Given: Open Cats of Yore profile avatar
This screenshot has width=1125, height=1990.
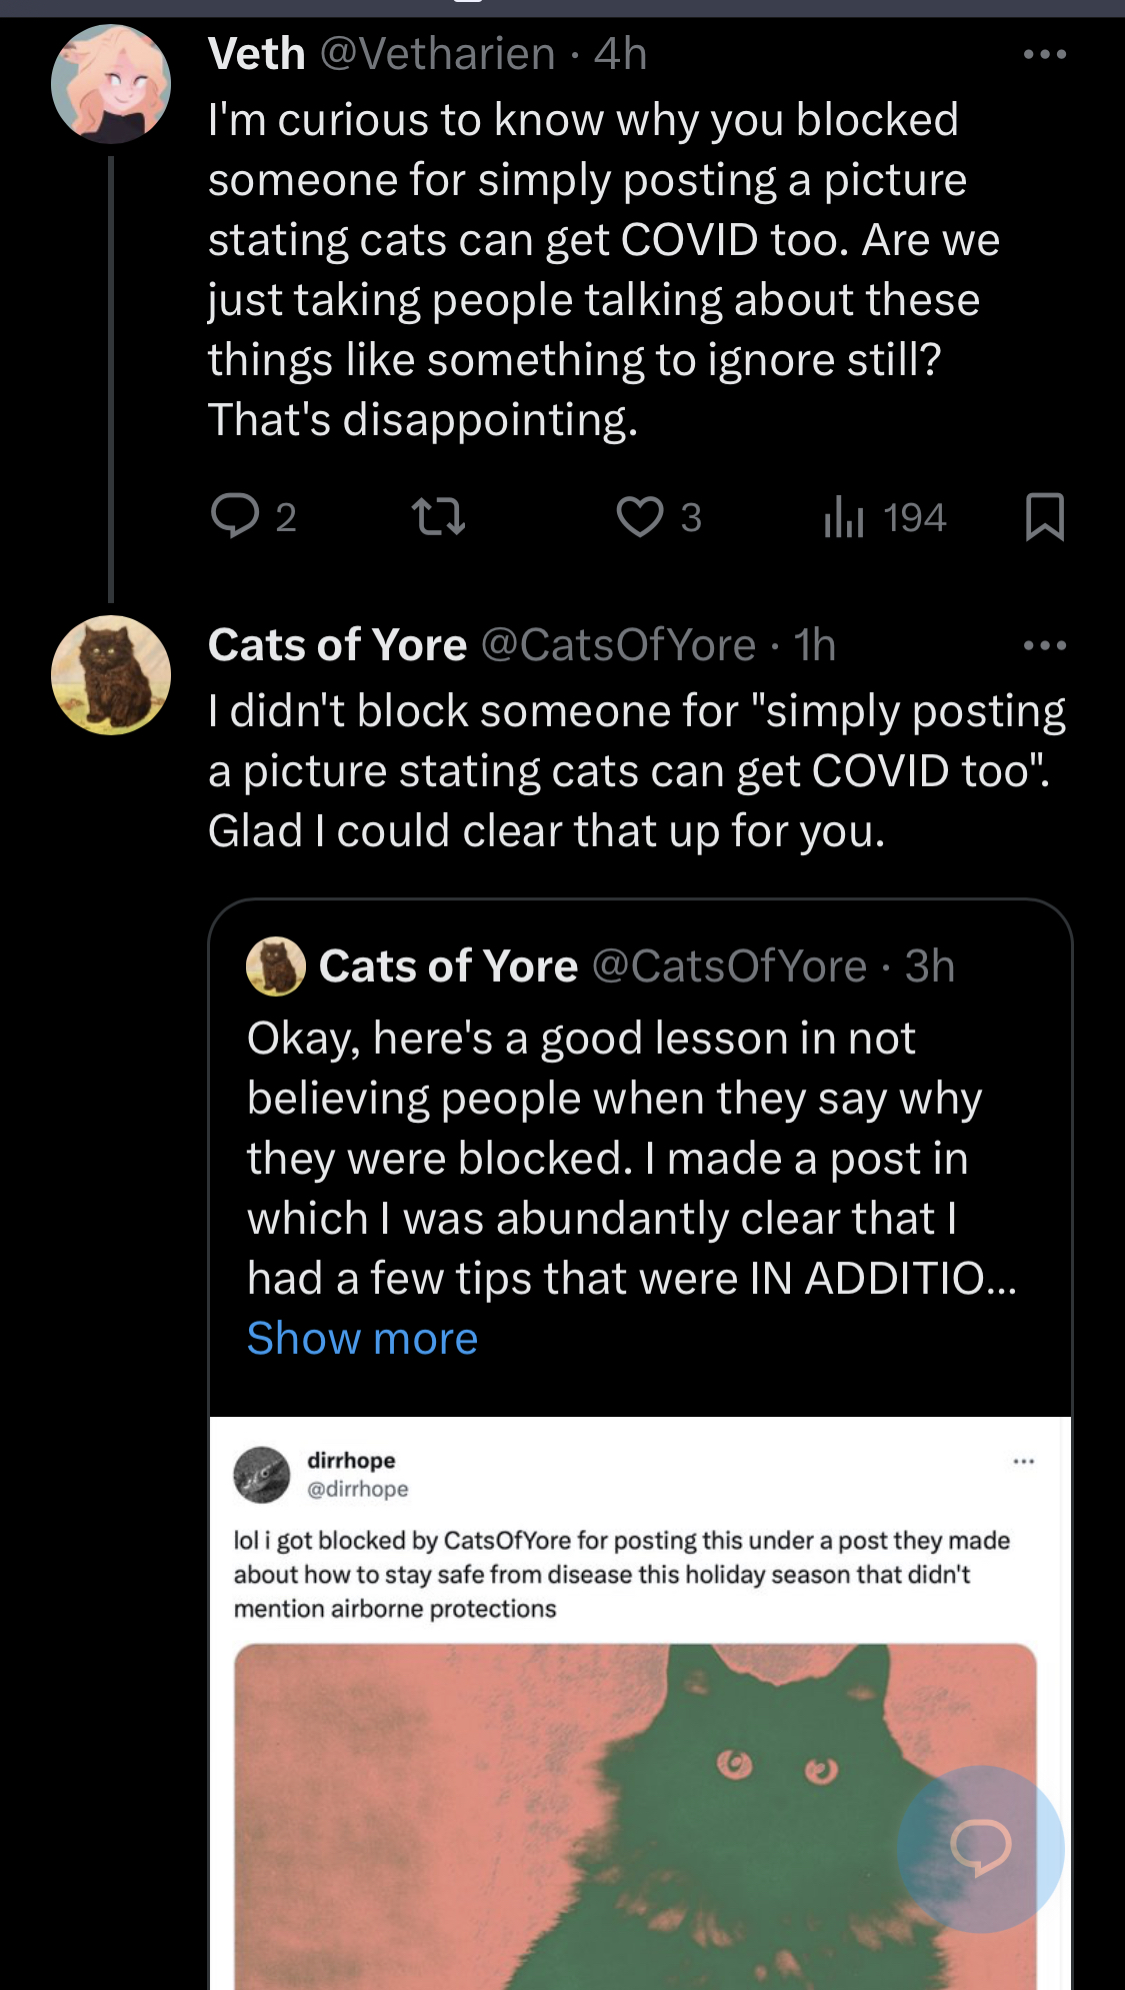Looking at the screenshot, I should [x=111, y=675].
